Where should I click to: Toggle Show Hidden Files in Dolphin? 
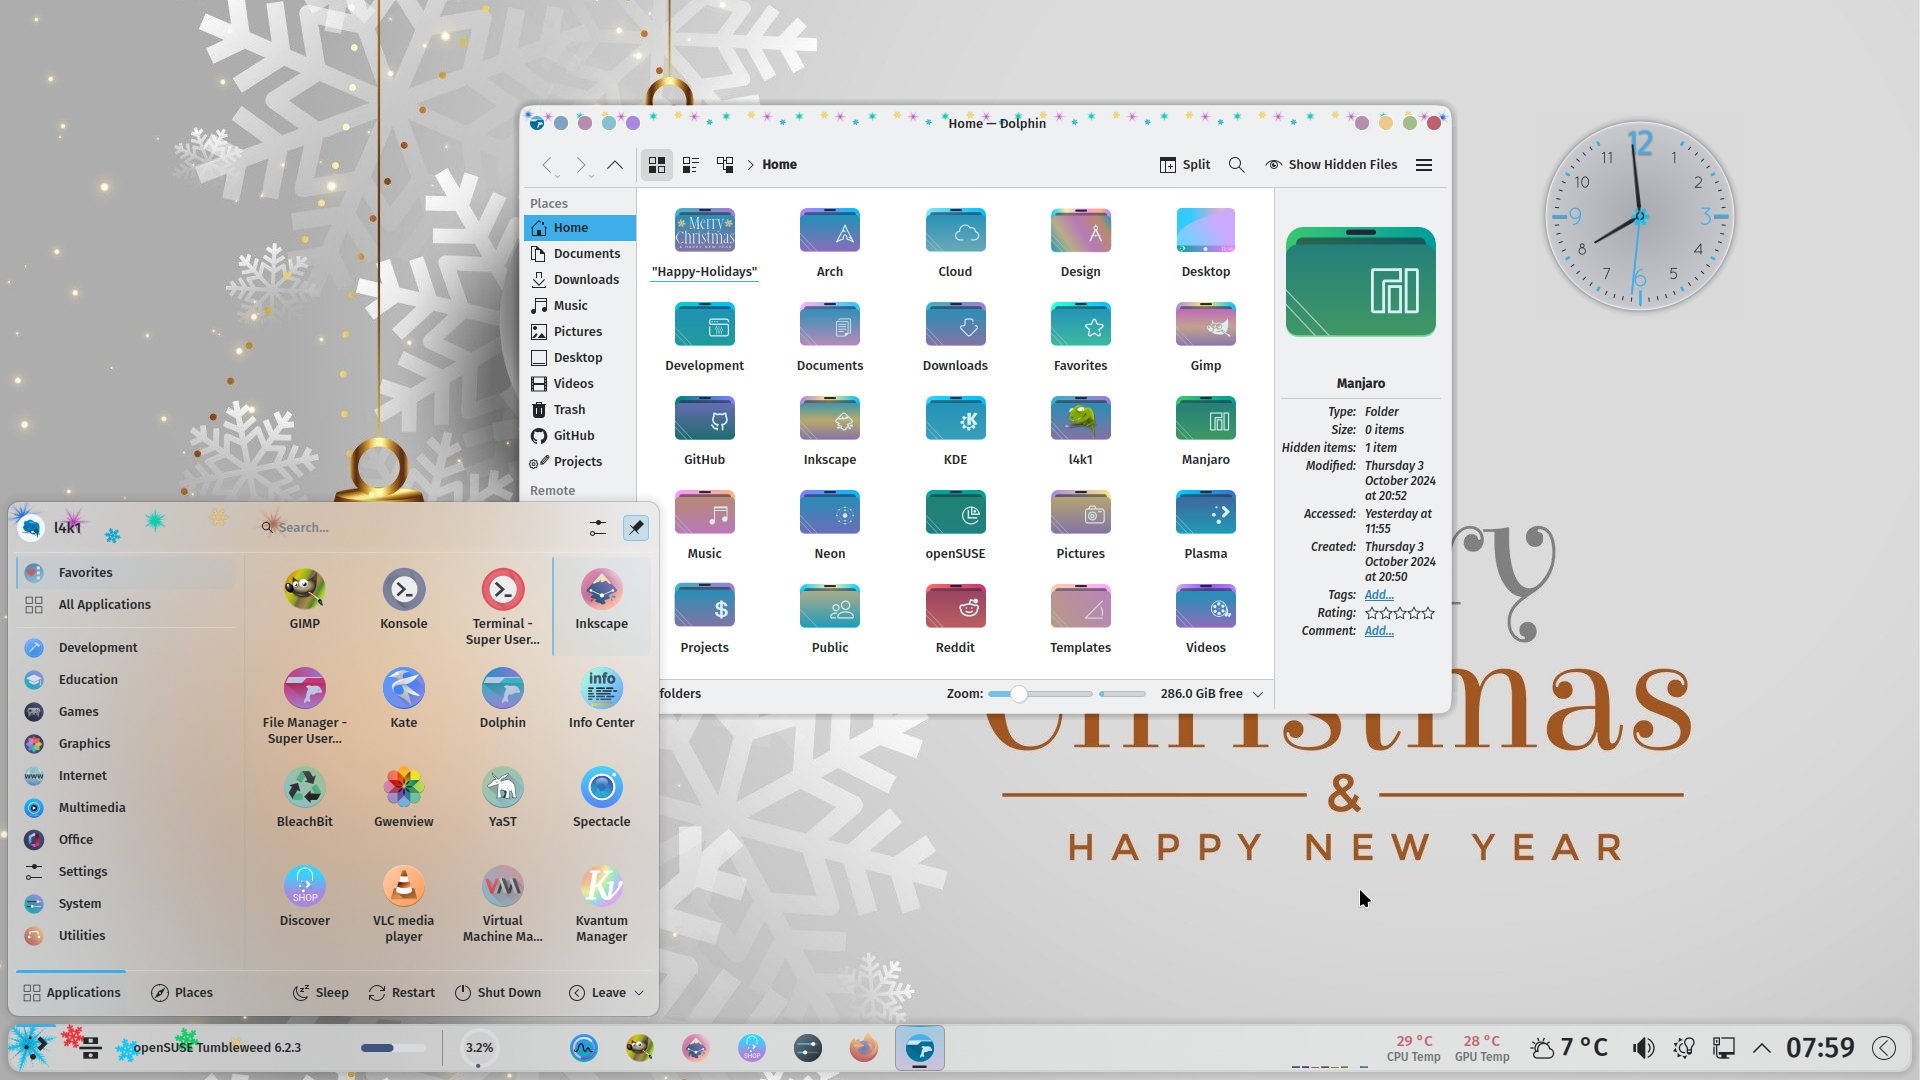coord(1331,165)
